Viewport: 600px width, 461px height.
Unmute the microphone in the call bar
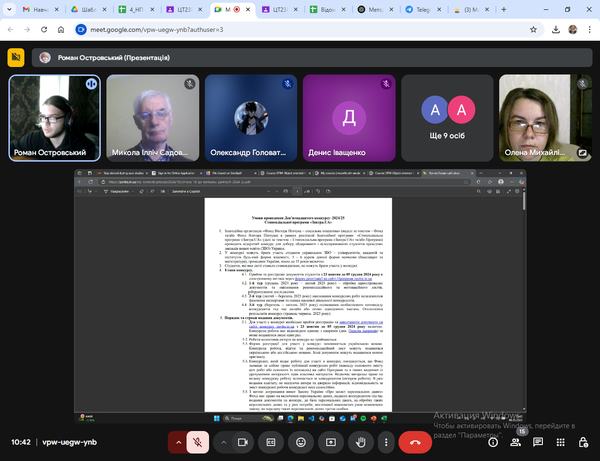[200, 441]
